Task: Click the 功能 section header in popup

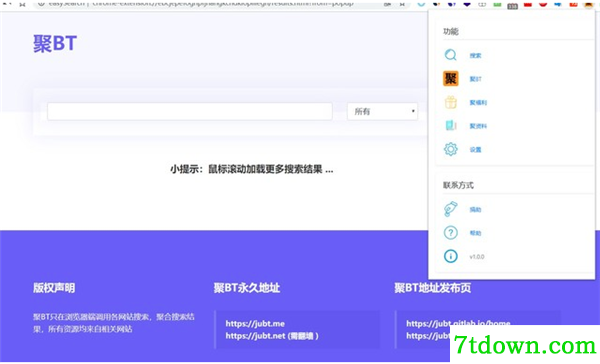Action: (x=450, y=31)
